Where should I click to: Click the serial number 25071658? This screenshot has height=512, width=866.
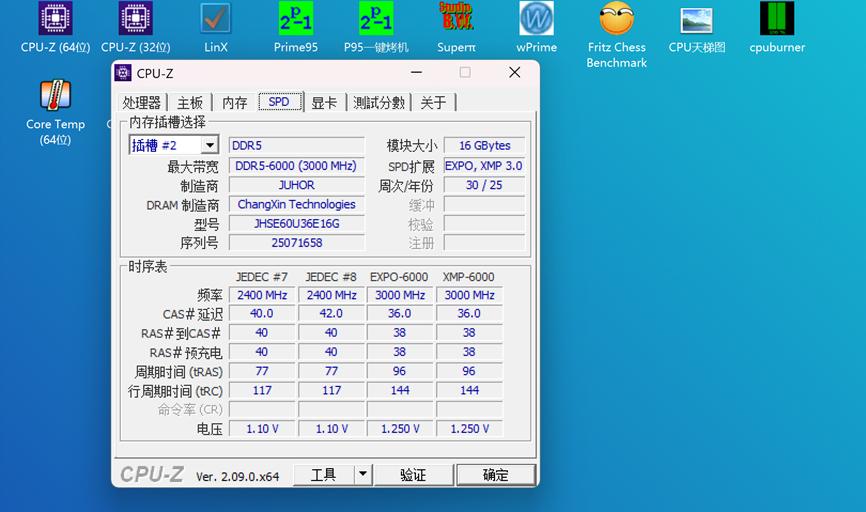297,242
